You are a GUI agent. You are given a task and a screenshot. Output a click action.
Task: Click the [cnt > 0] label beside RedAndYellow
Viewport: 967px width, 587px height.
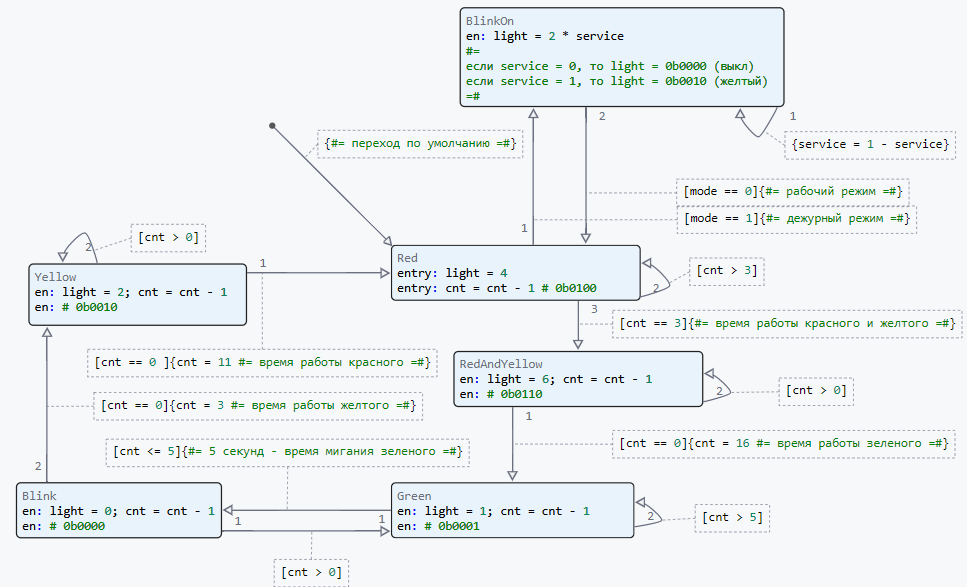[816, 391]
